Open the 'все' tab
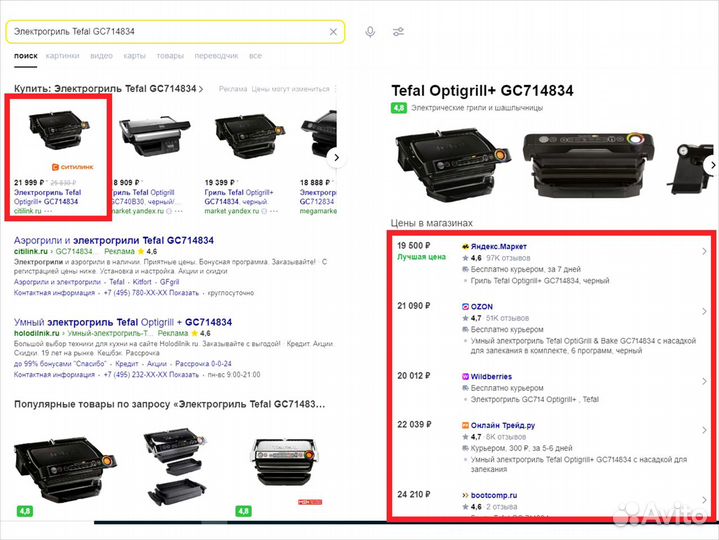This screenshot has height=540, width=719. (x=255, y=56)
